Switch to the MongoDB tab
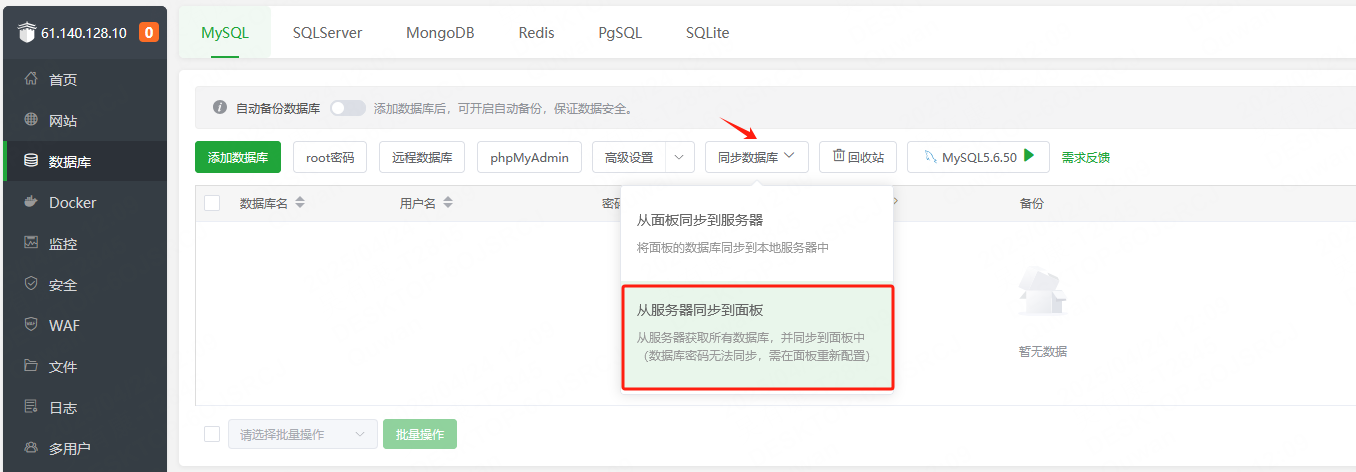This screenshot has width=1356, height=472. [440, 32]
